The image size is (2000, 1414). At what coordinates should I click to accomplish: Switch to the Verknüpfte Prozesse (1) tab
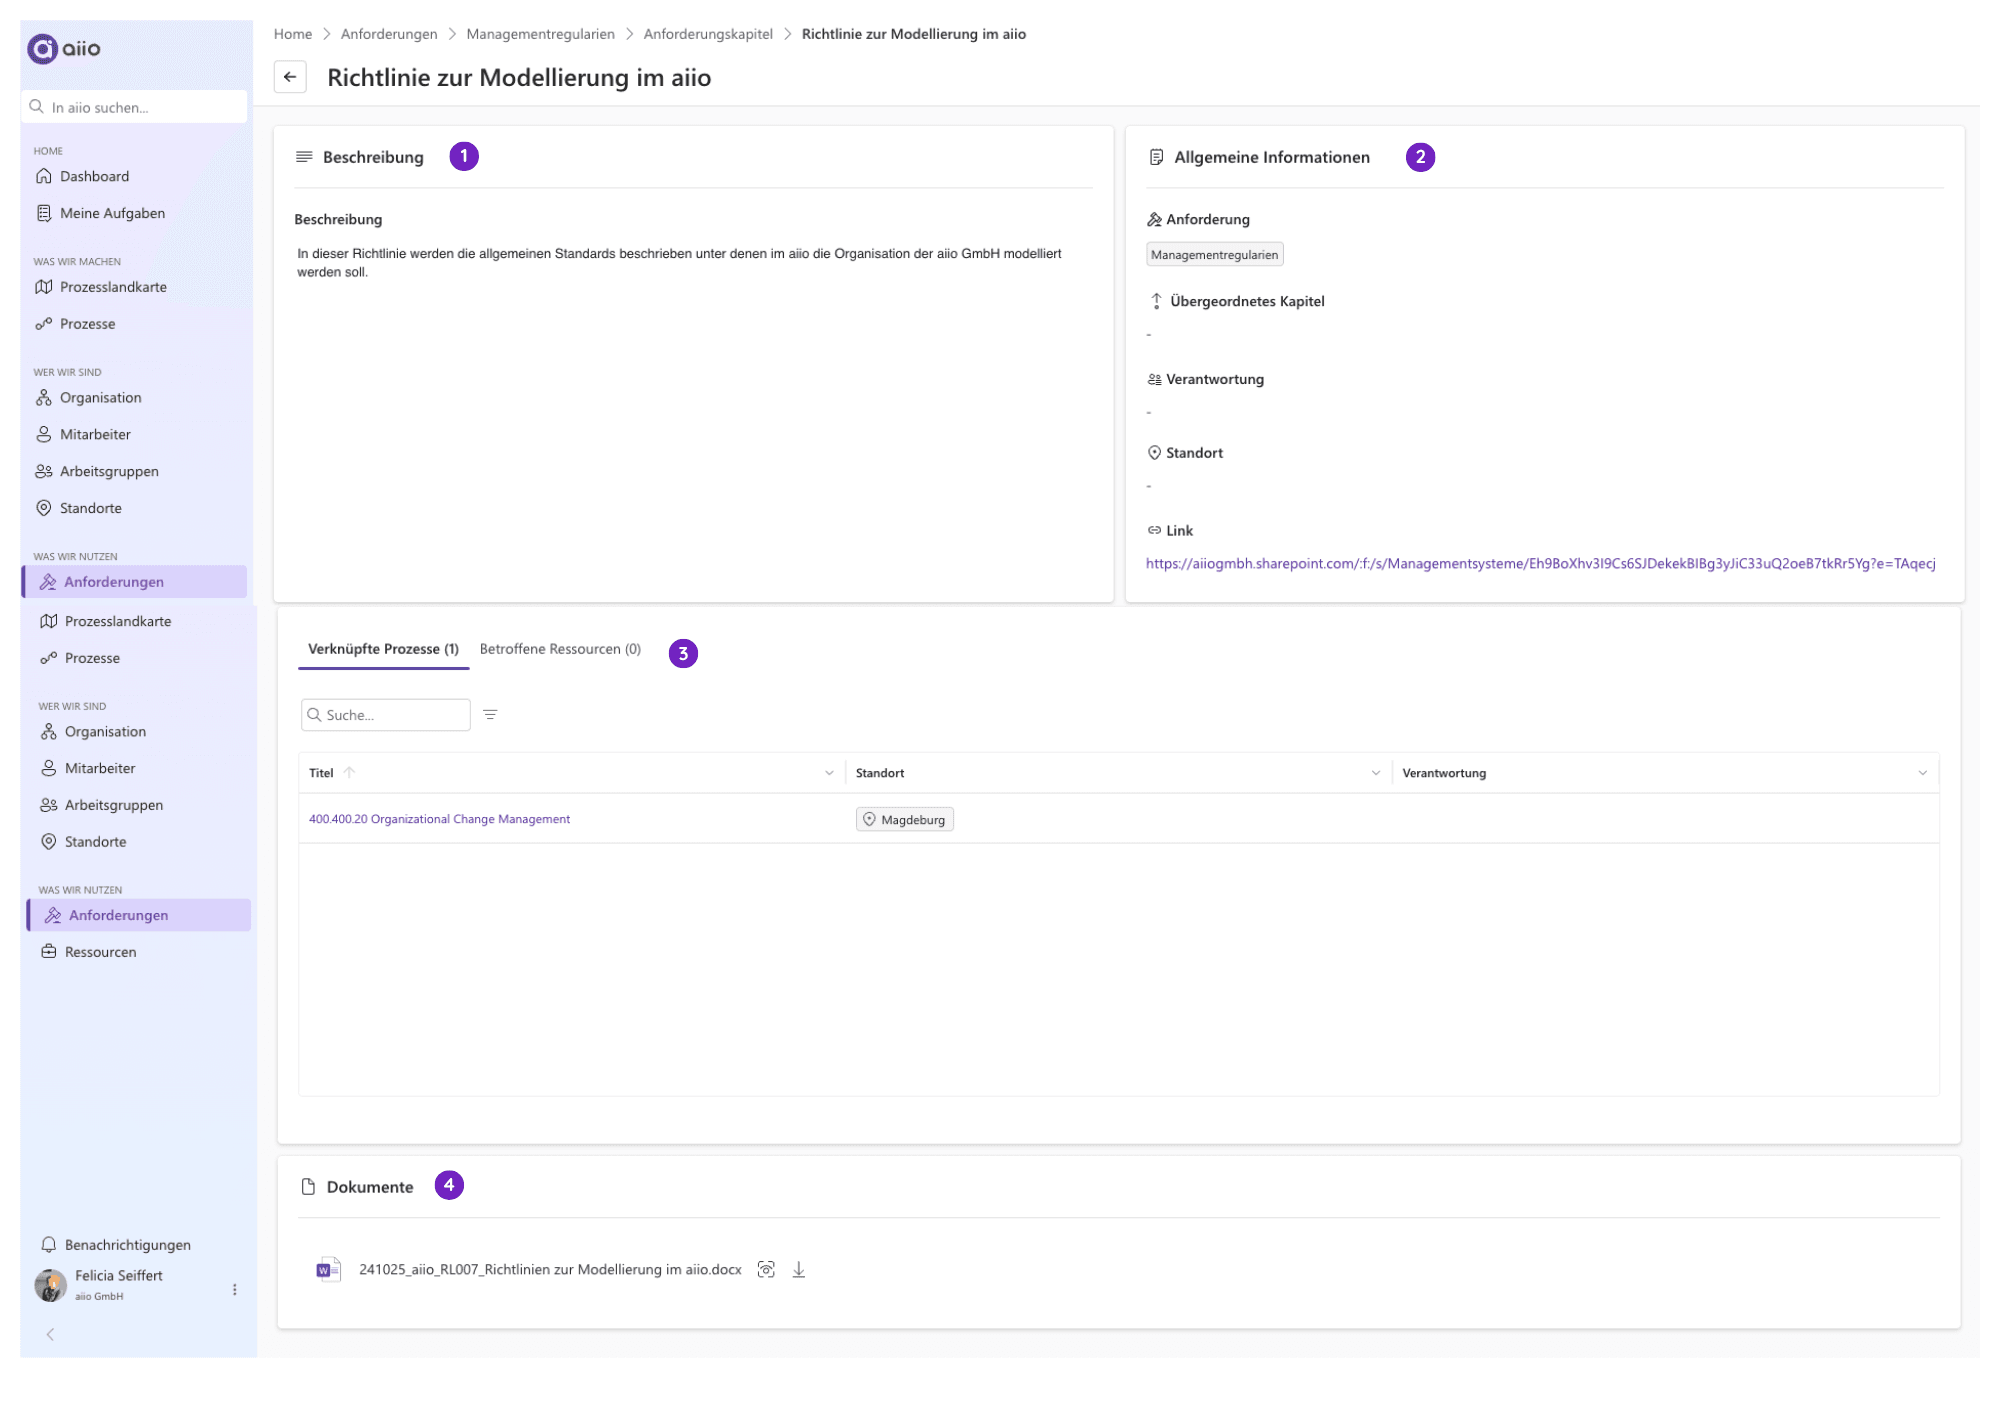pos(383,649)
